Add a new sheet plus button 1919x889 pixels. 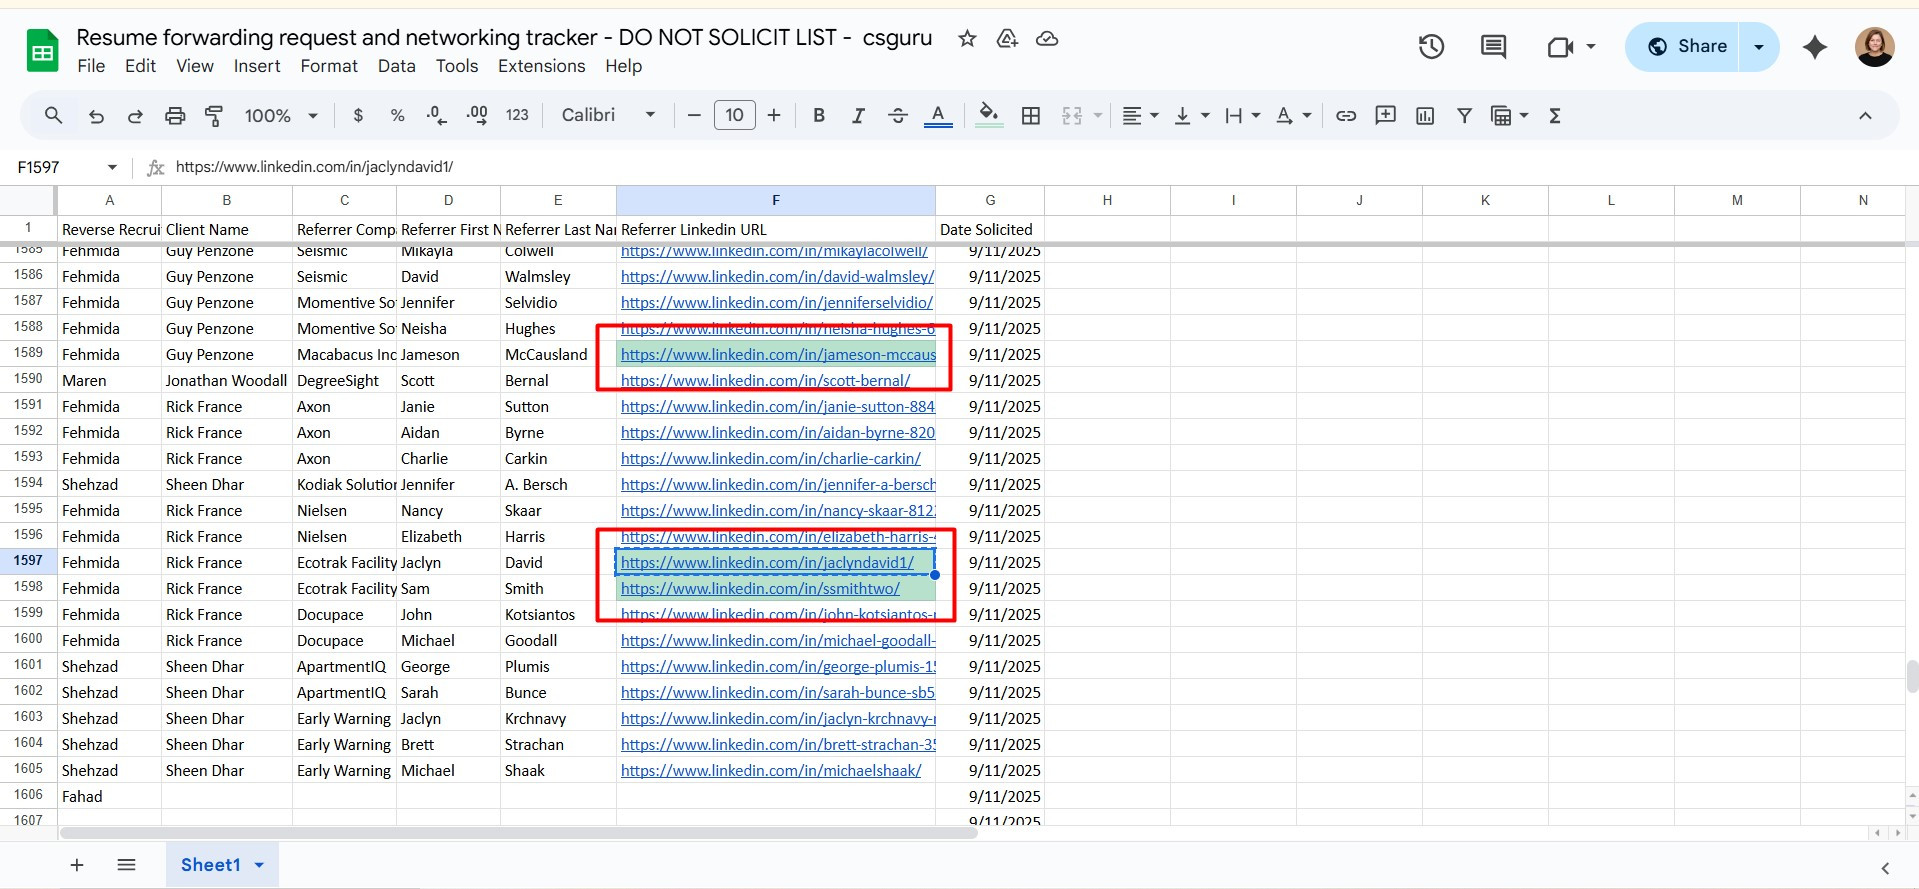(x=77, y=865)
